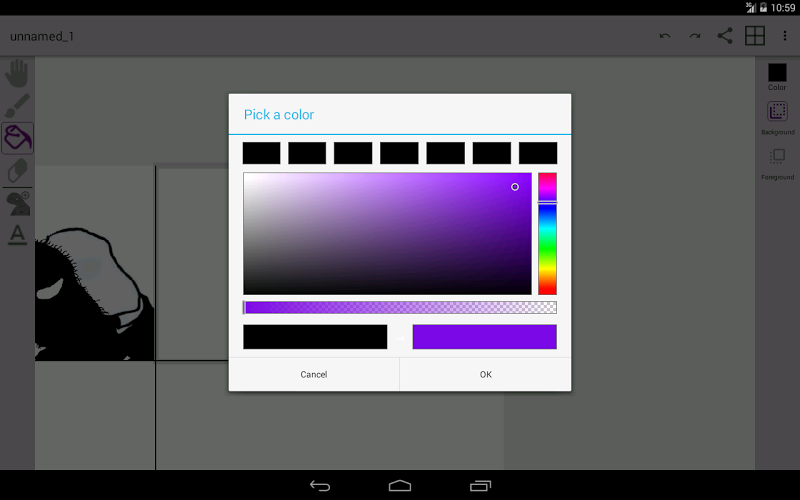Screen dimensions: 800x500
Task: Choose the sixth black preset swatch
Action: tap(492, 153)
